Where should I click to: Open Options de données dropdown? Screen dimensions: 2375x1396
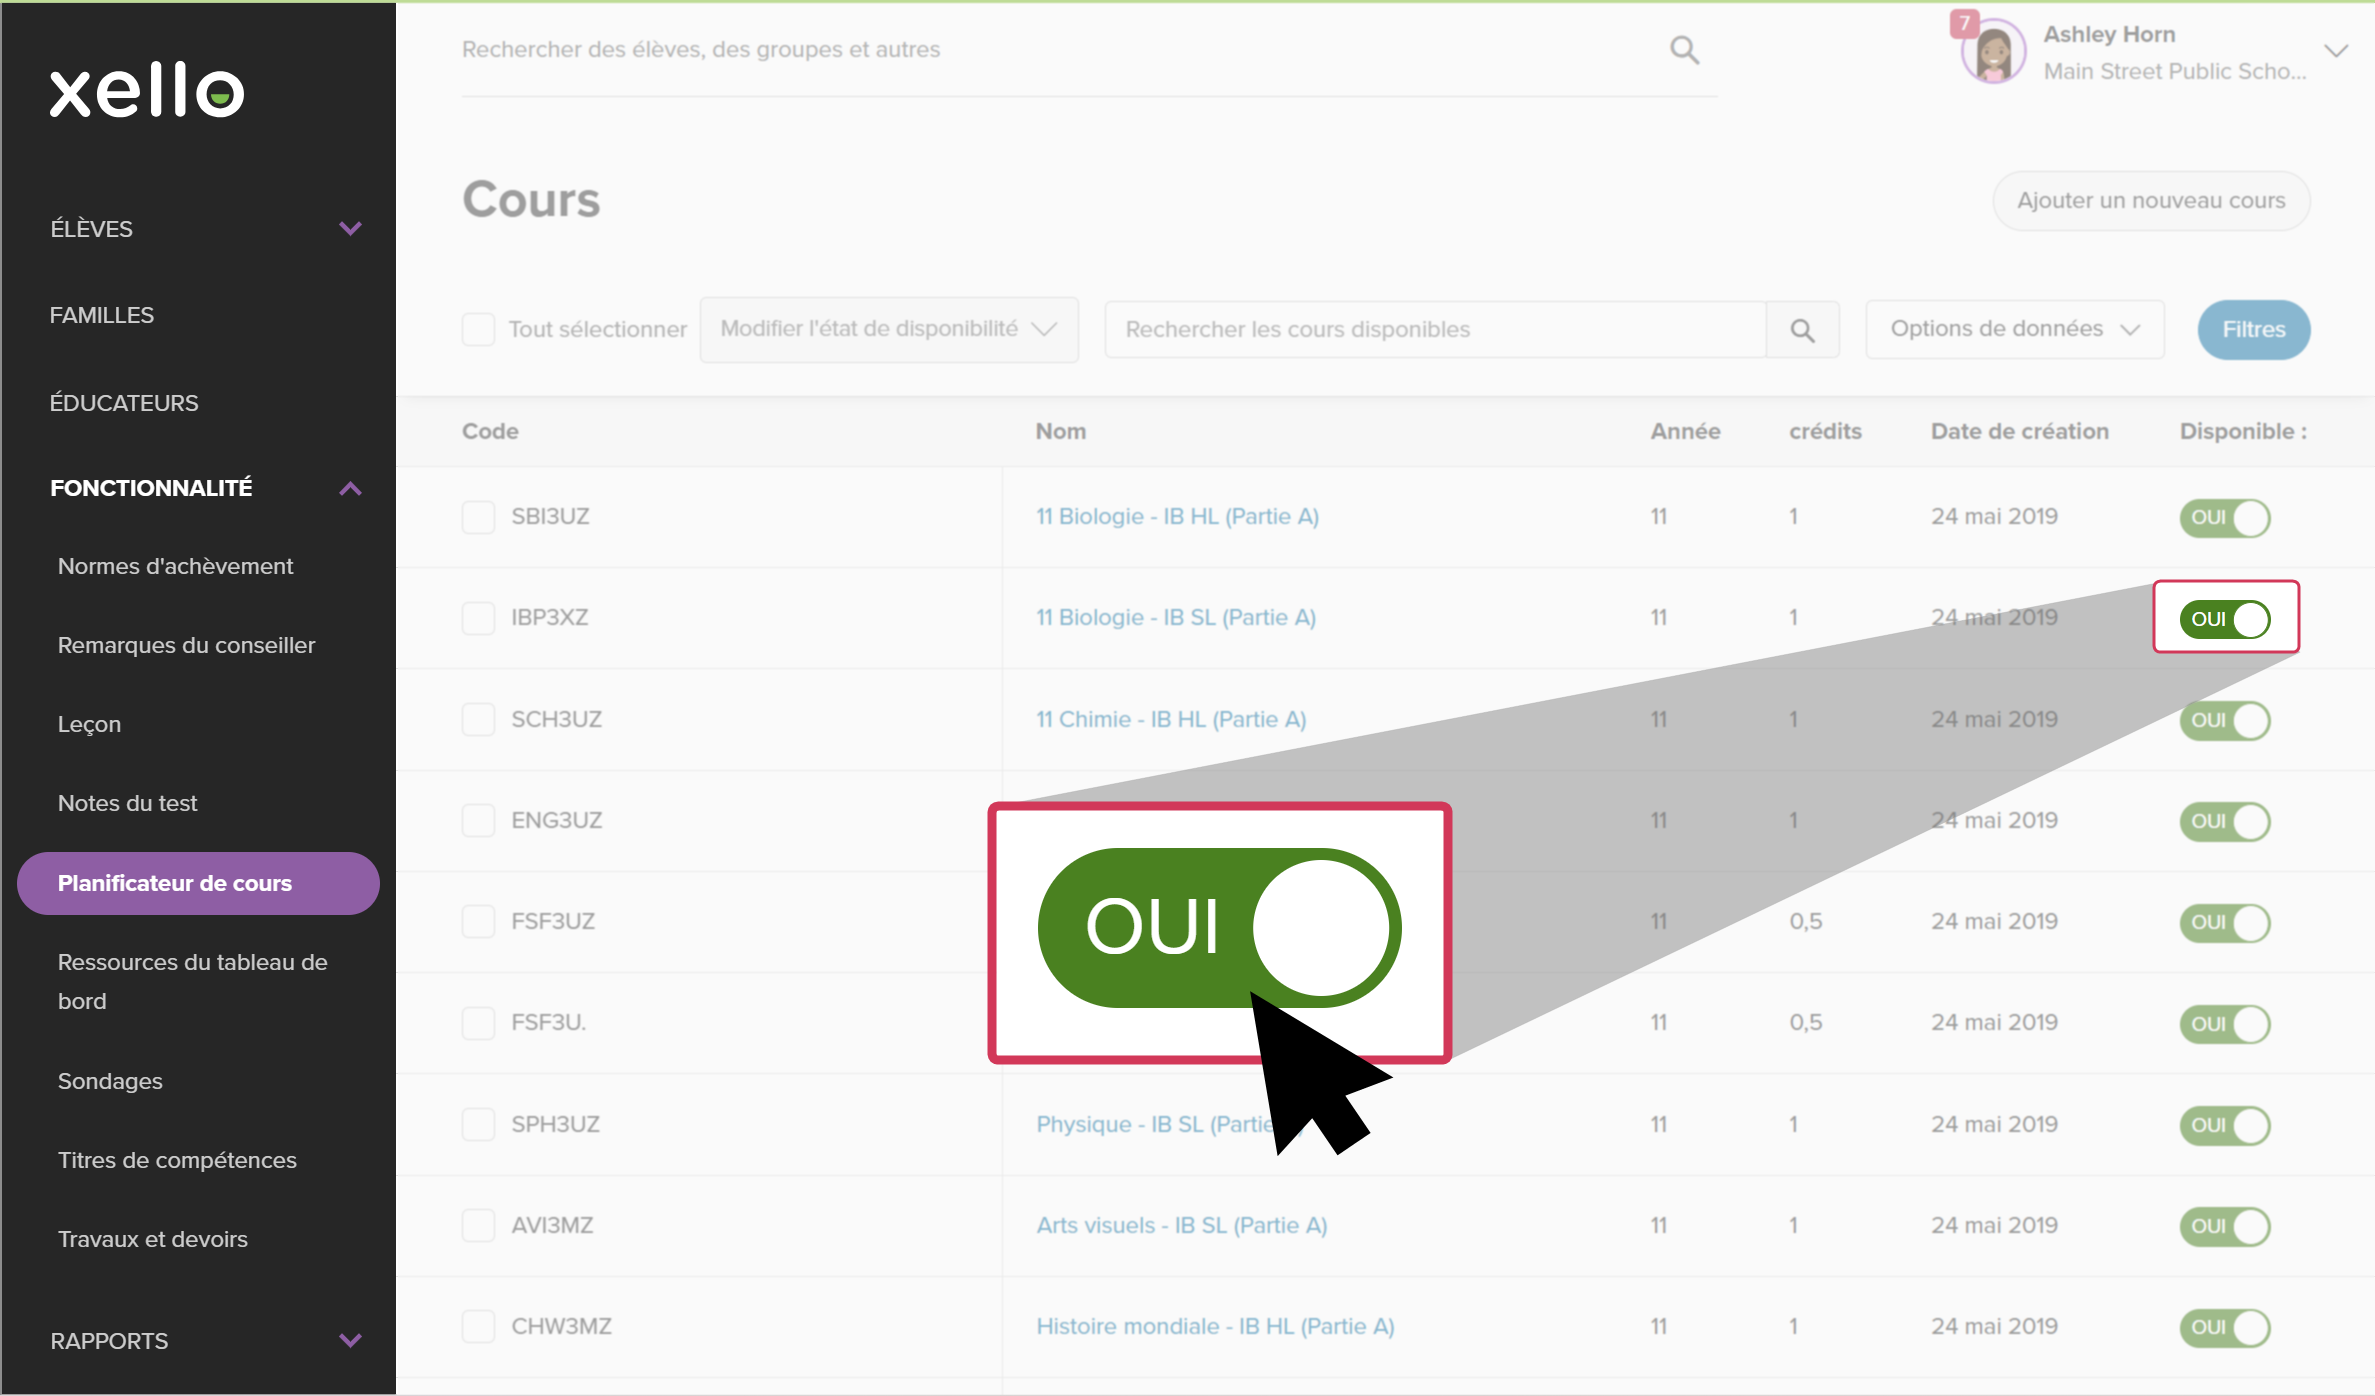tap(2014, 329)
